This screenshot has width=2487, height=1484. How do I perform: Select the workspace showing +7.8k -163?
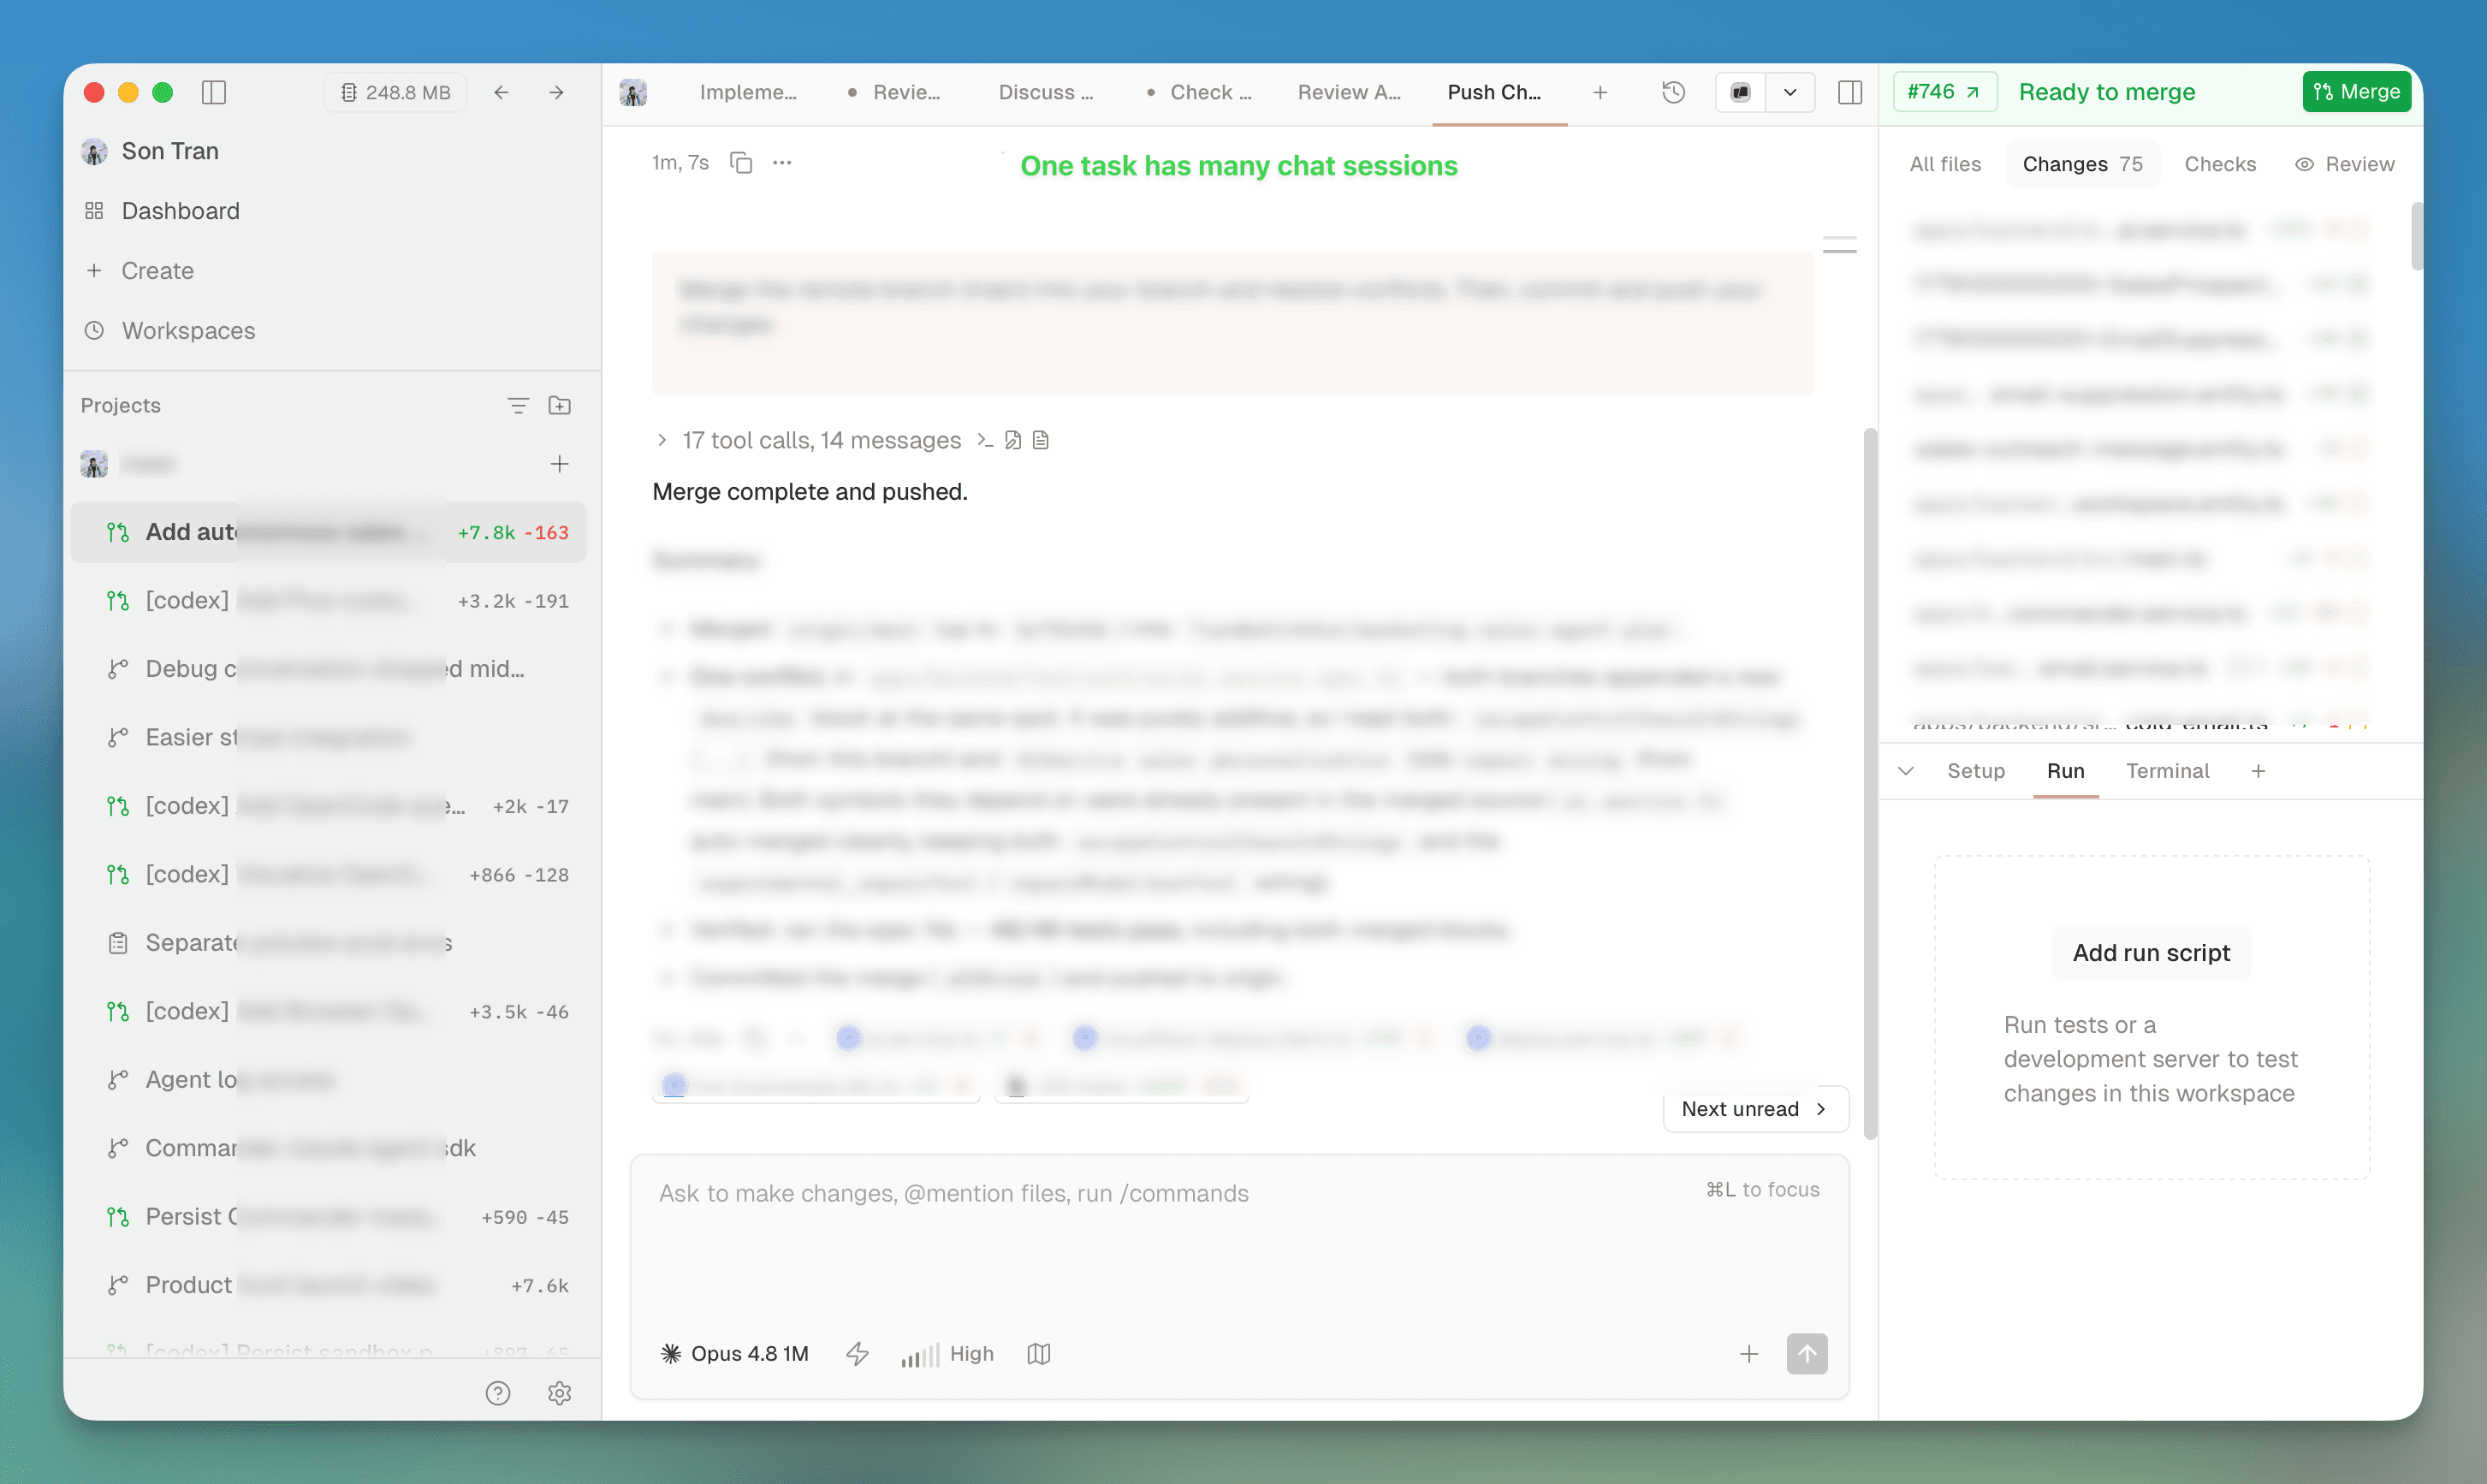point(328,532)
